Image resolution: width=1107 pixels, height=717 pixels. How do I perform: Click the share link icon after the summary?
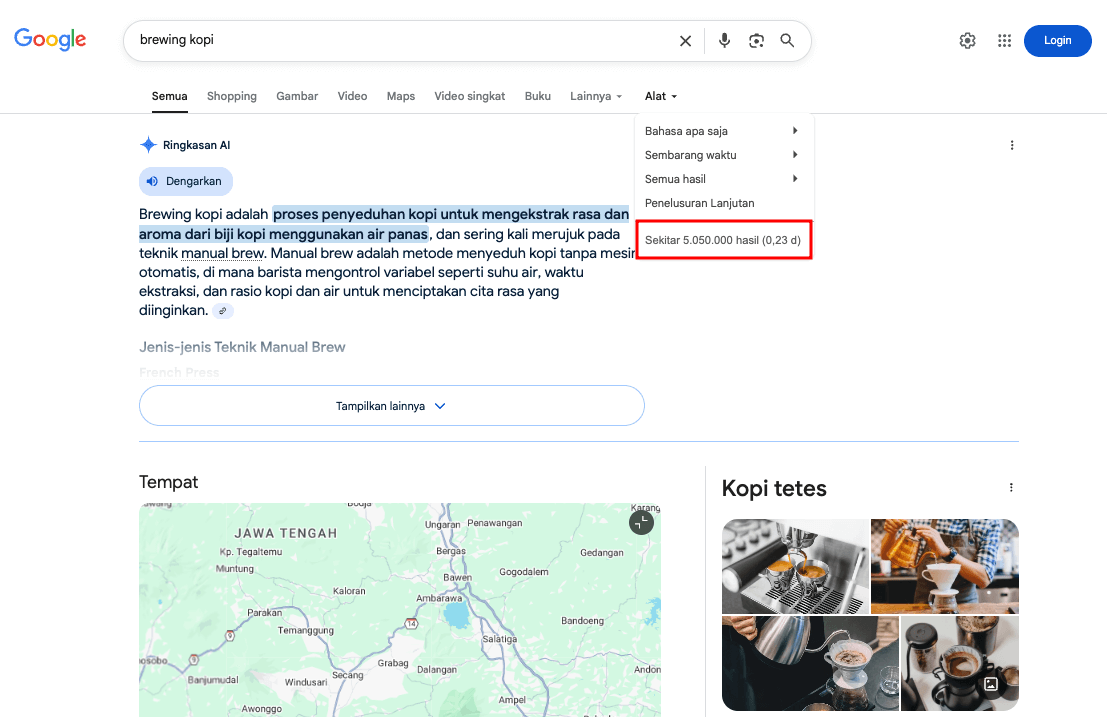tap(222, 310)
